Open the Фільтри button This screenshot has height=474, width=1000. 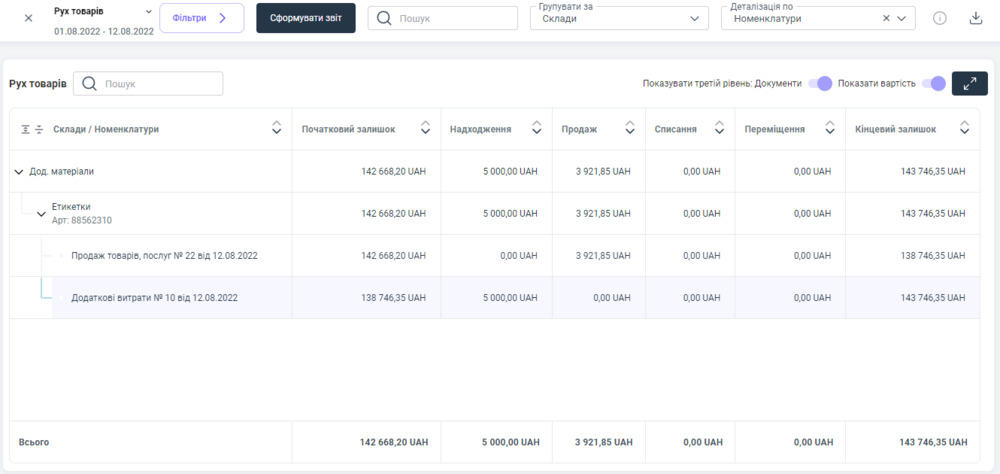[x=201, y=18]
